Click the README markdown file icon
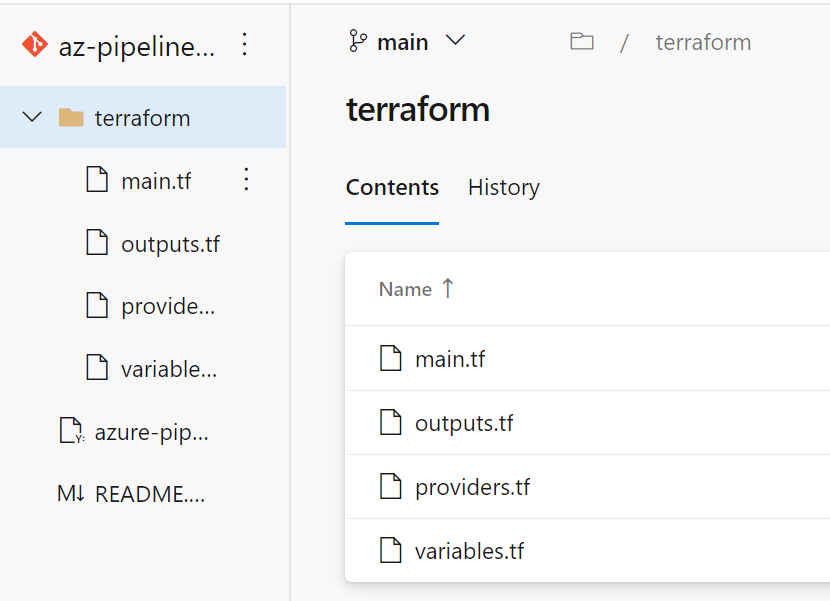Viewport: 830px width, 601px height. point(71,494)
